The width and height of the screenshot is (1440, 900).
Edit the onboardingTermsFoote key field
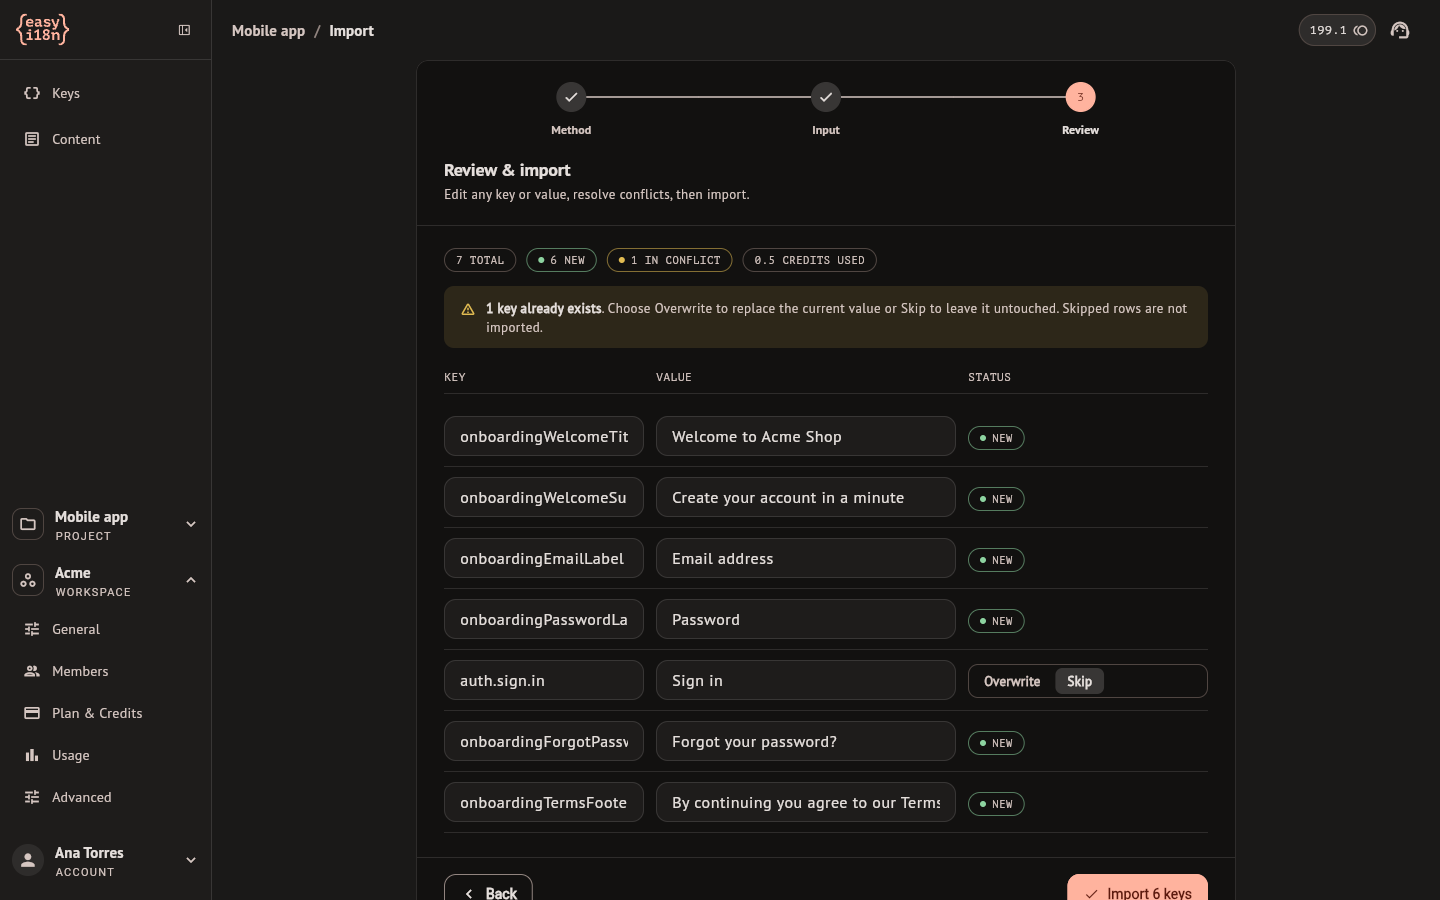[x=544, y=802]
